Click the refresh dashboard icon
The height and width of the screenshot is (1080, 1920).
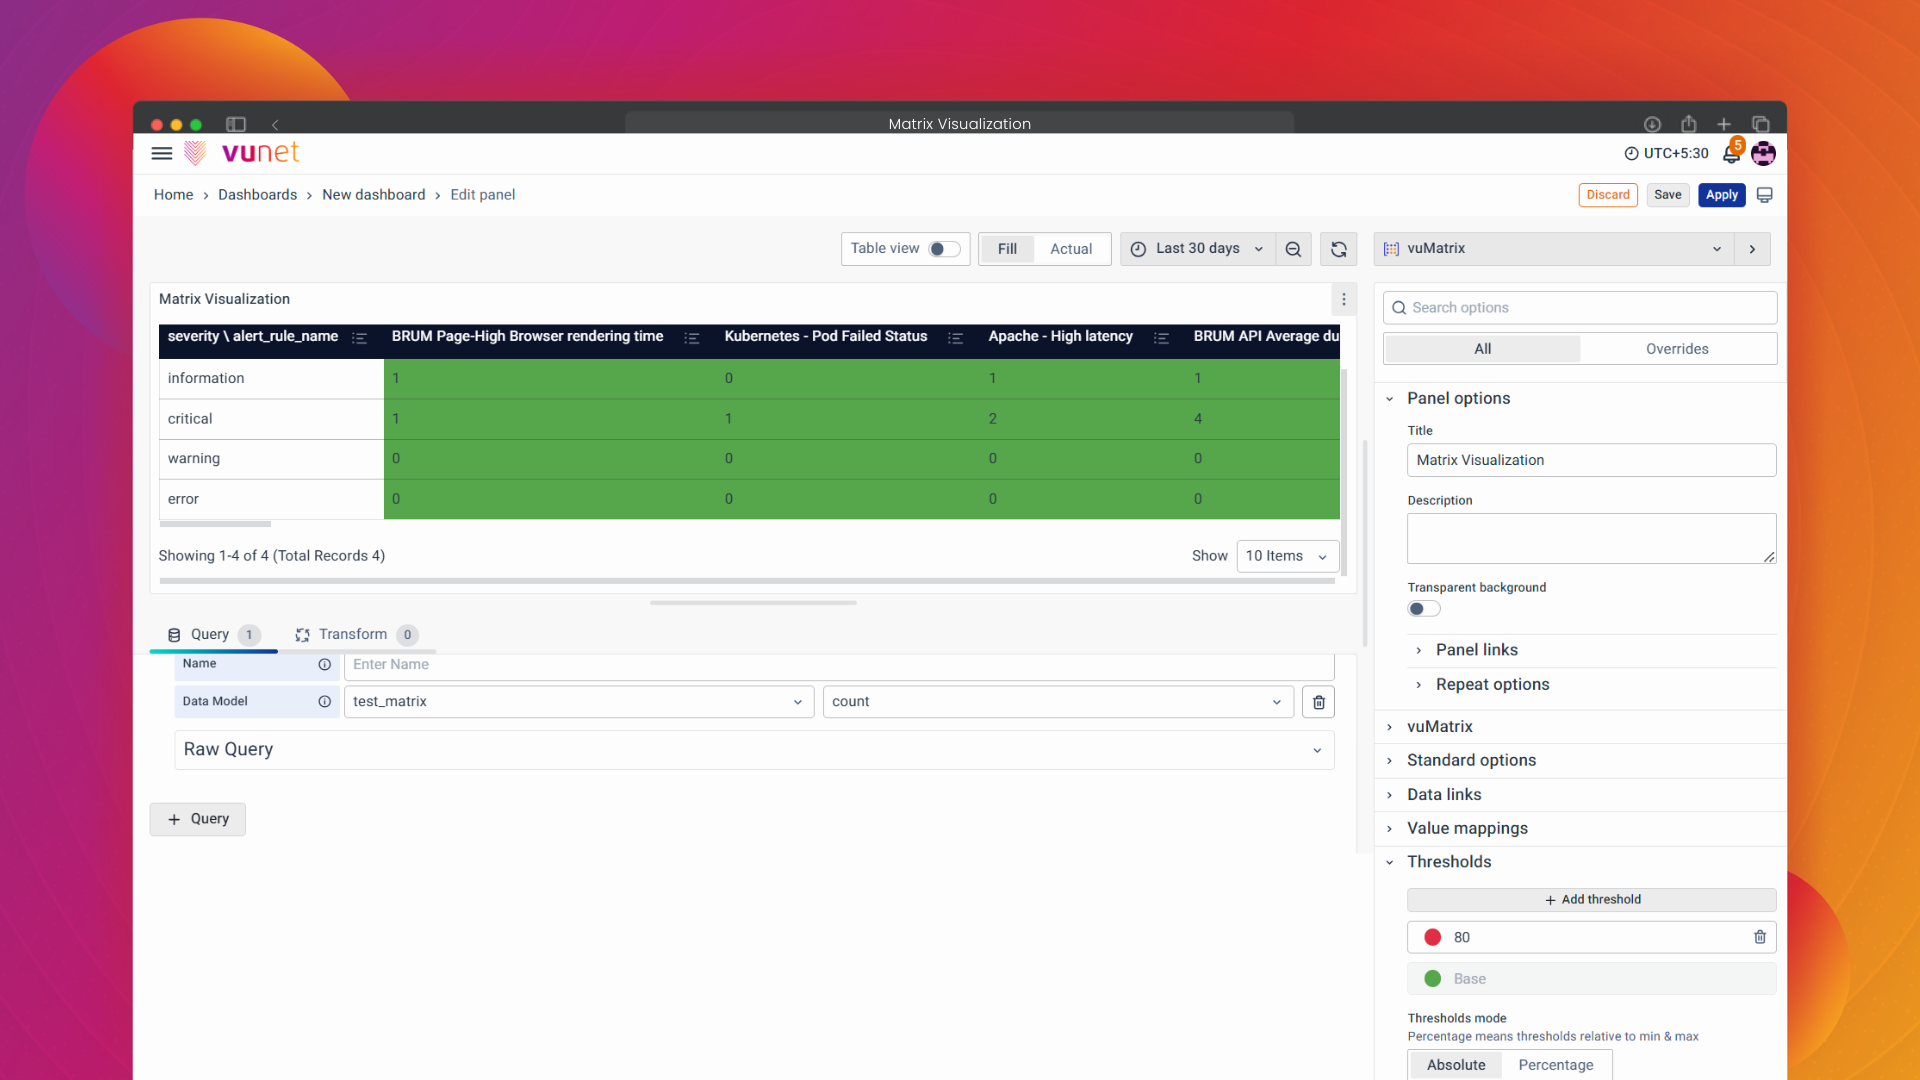click(x=1338, y=249)
